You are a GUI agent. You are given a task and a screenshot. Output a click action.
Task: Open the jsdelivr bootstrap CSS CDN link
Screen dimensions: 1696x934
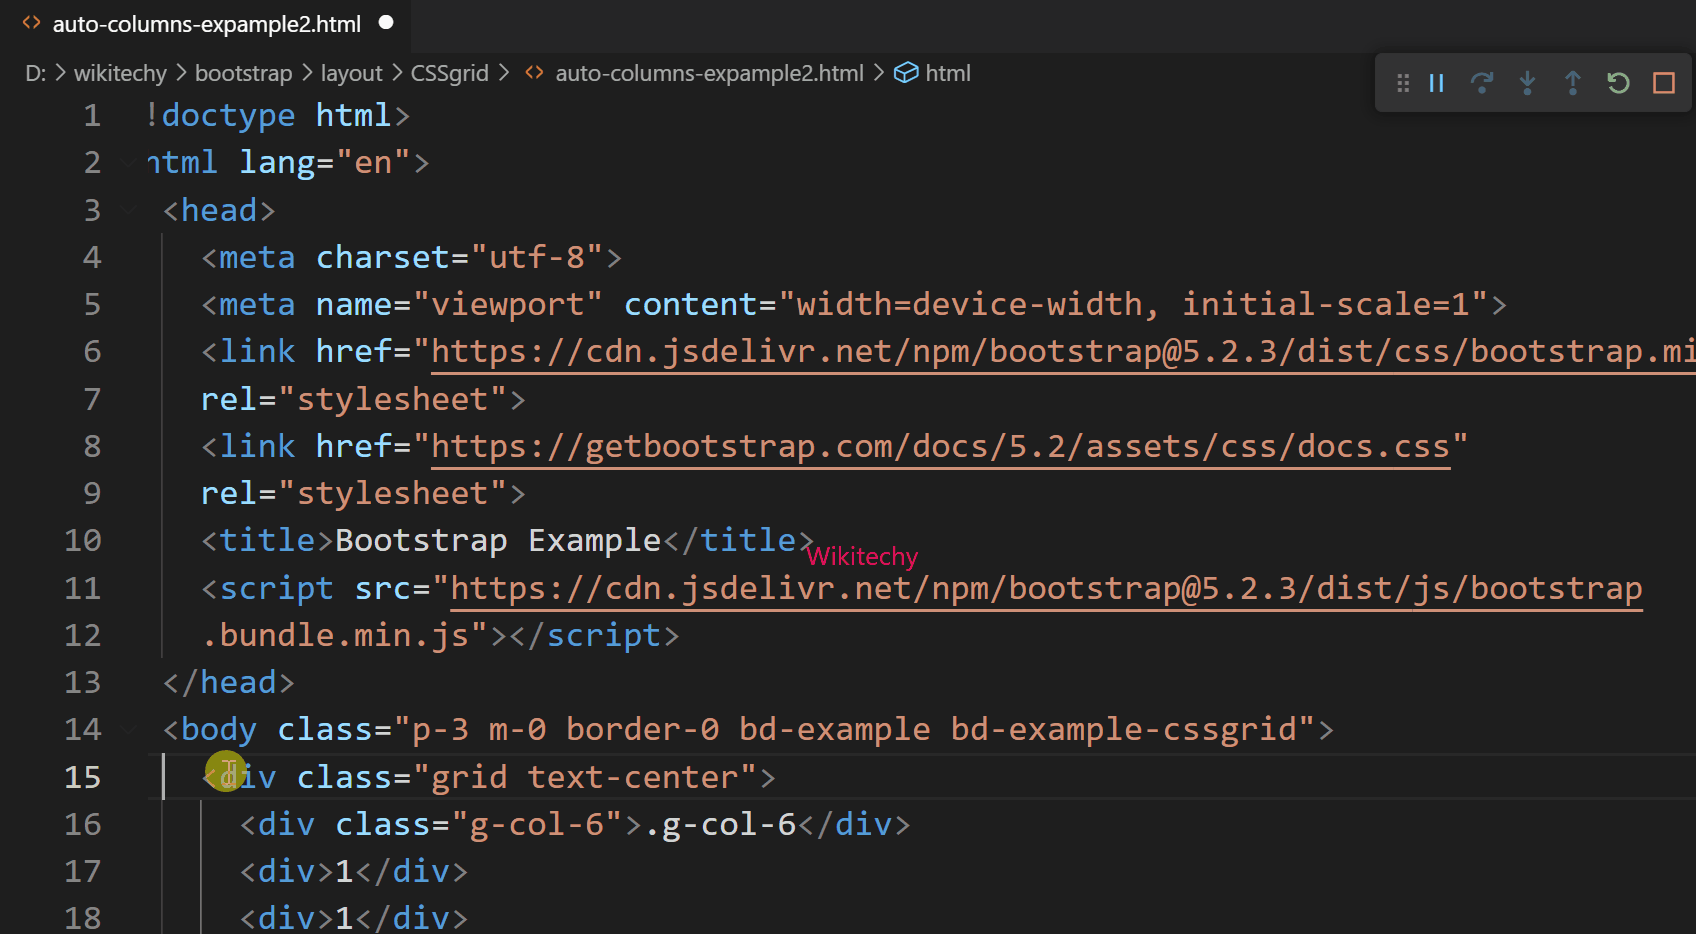1050,351
